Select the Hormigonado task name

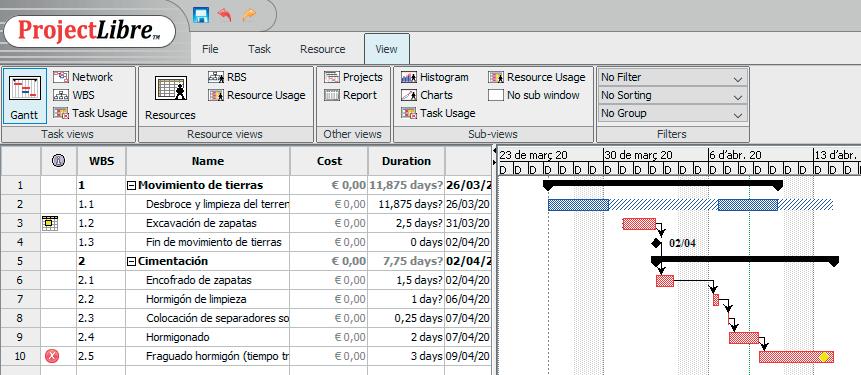[x=177, y=337]
